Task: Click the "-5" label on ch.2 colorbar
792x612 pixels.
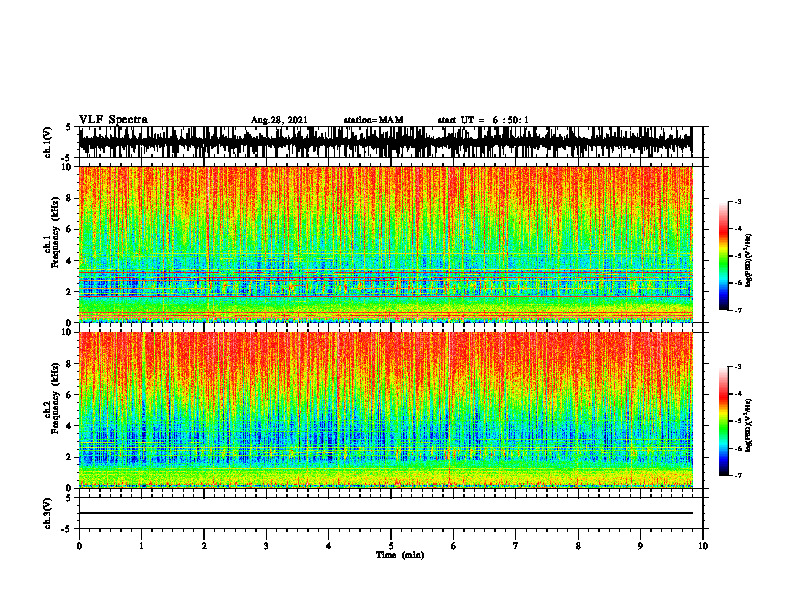Action: 738,421
